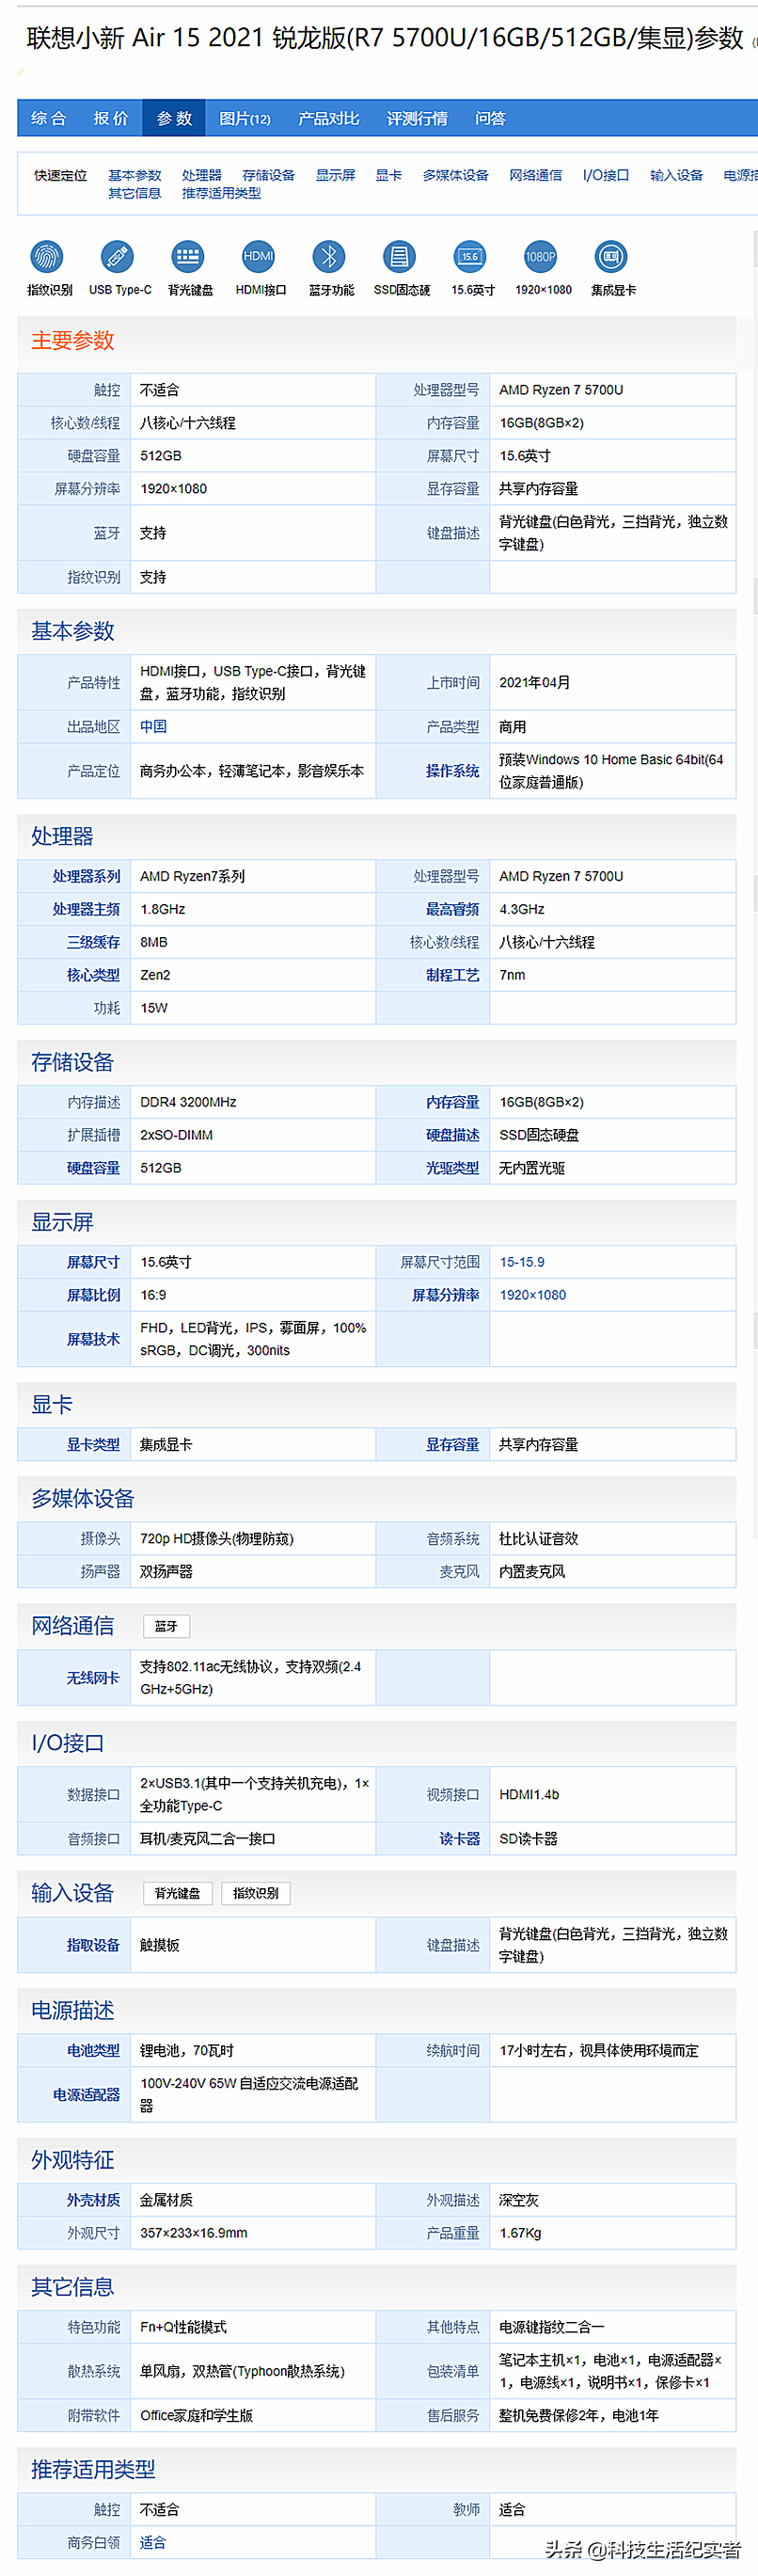Open the 图片(12) pictures tab
The width and height of the screenshot is (758, 2576).
pyautogui.click(x=245, y=118)
